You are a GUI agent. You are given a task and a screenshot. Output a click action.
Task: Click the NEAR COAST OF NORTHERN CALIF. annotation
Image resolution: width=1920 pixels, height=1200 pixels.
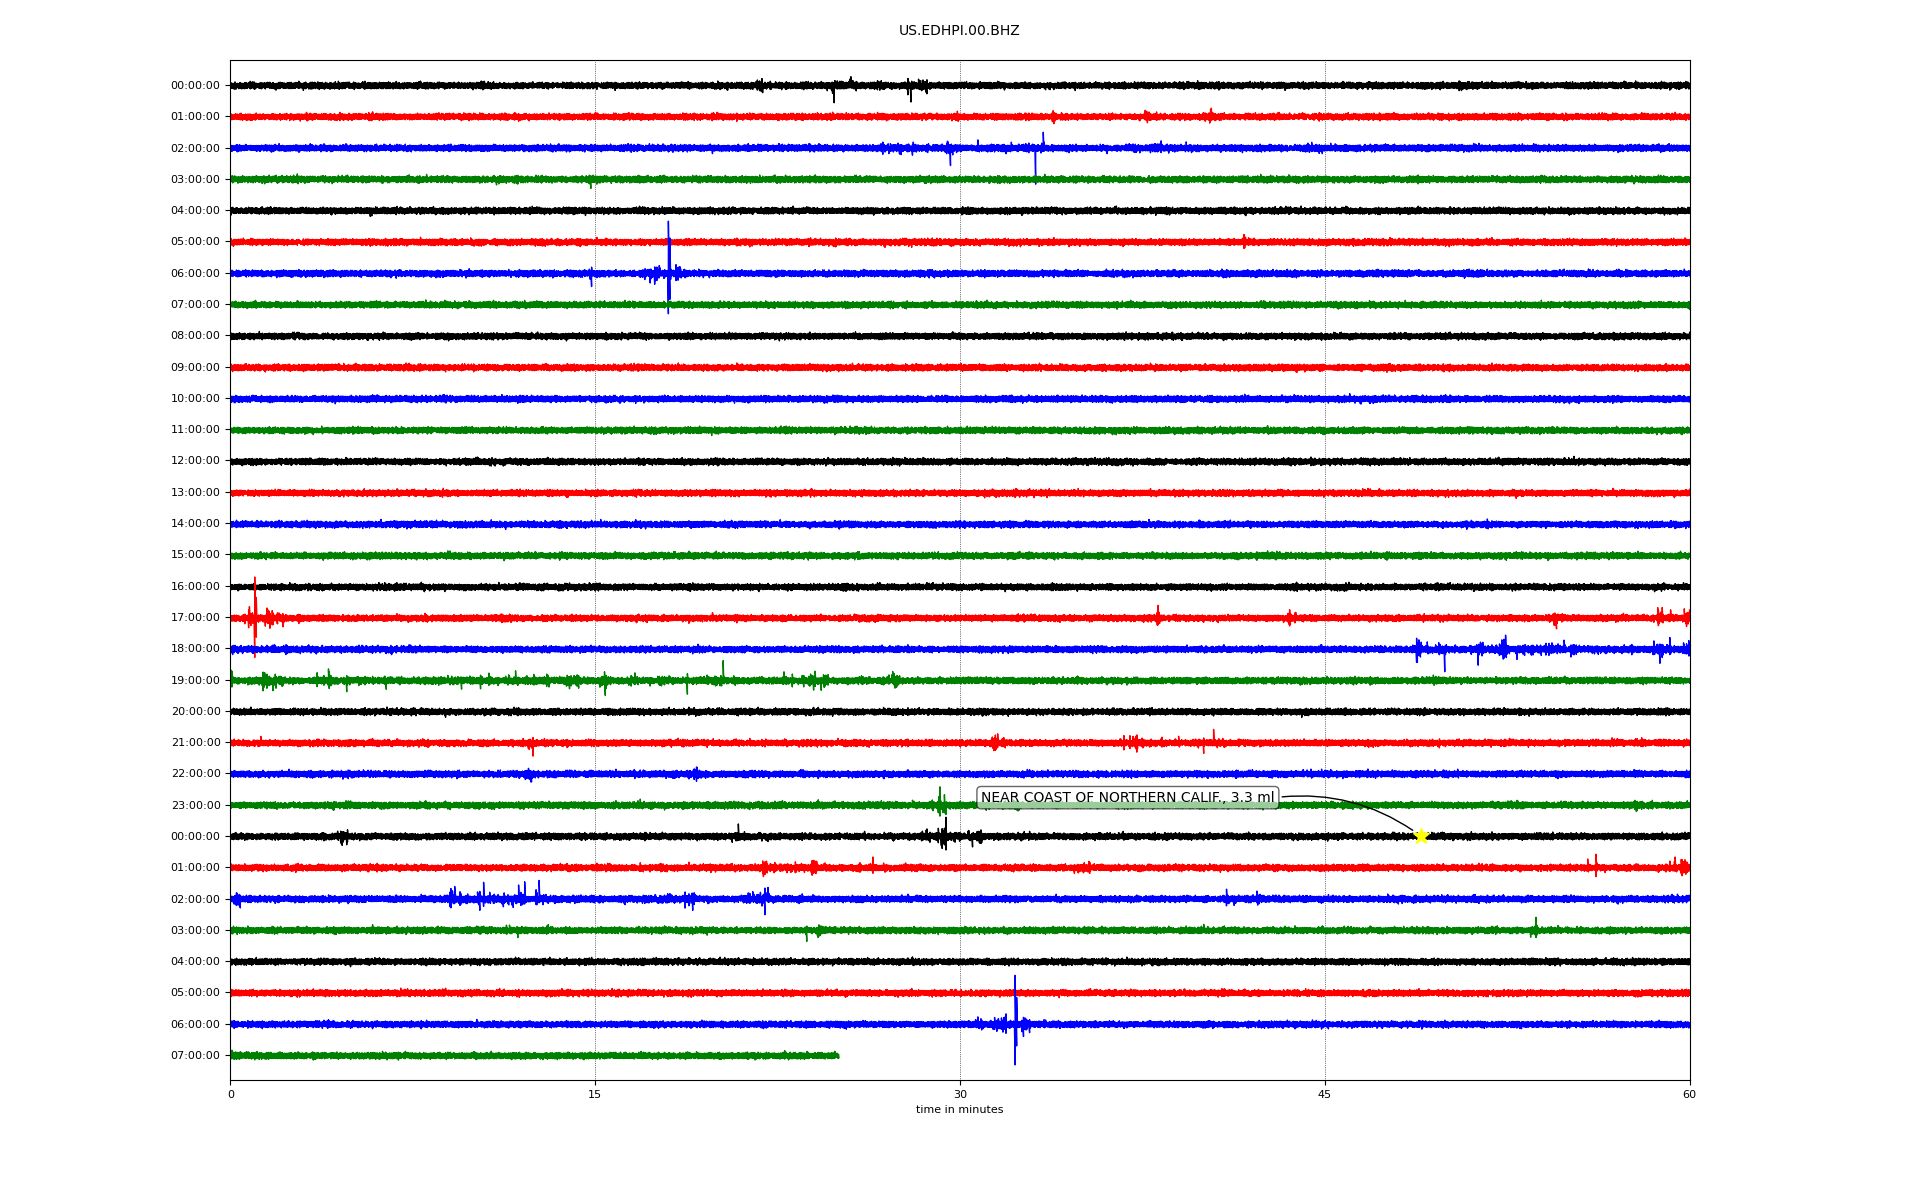click(1127, 798)
